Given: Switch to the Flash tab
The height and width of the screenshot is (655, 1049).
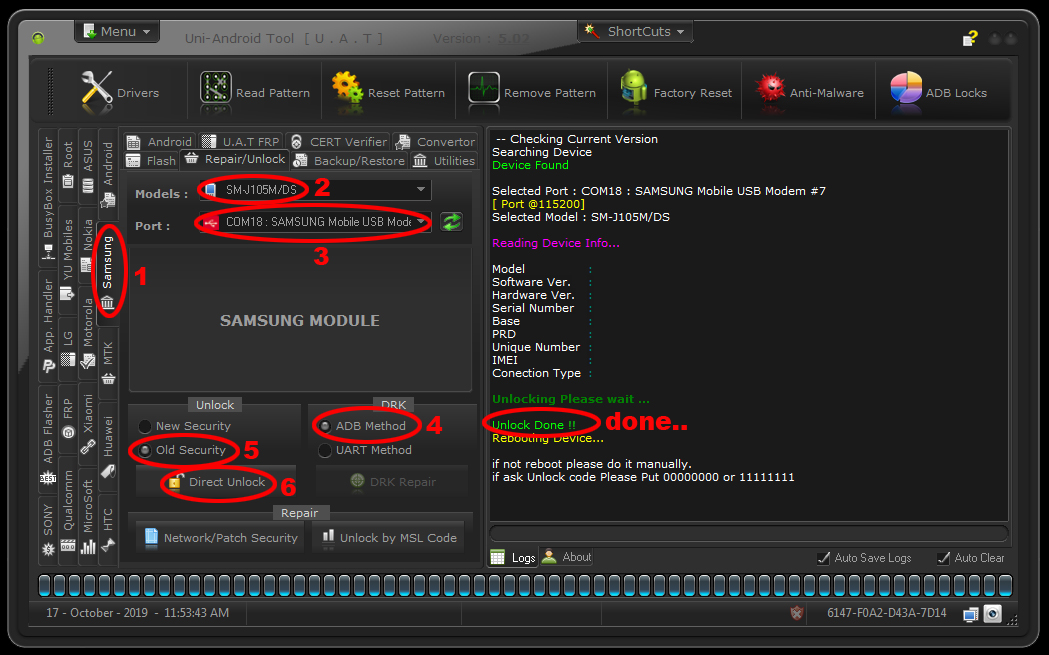Looking at the screenshot, I should (151, 161).
